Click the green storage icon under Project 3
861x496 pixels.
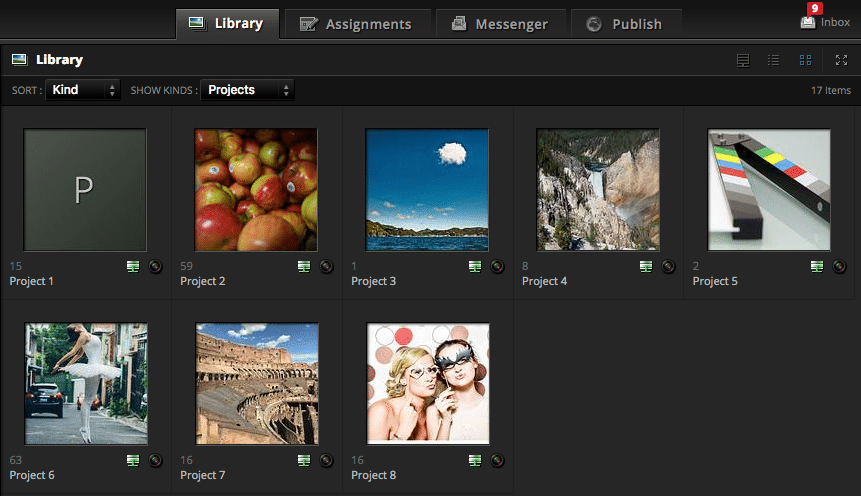(x=475, y=266)
